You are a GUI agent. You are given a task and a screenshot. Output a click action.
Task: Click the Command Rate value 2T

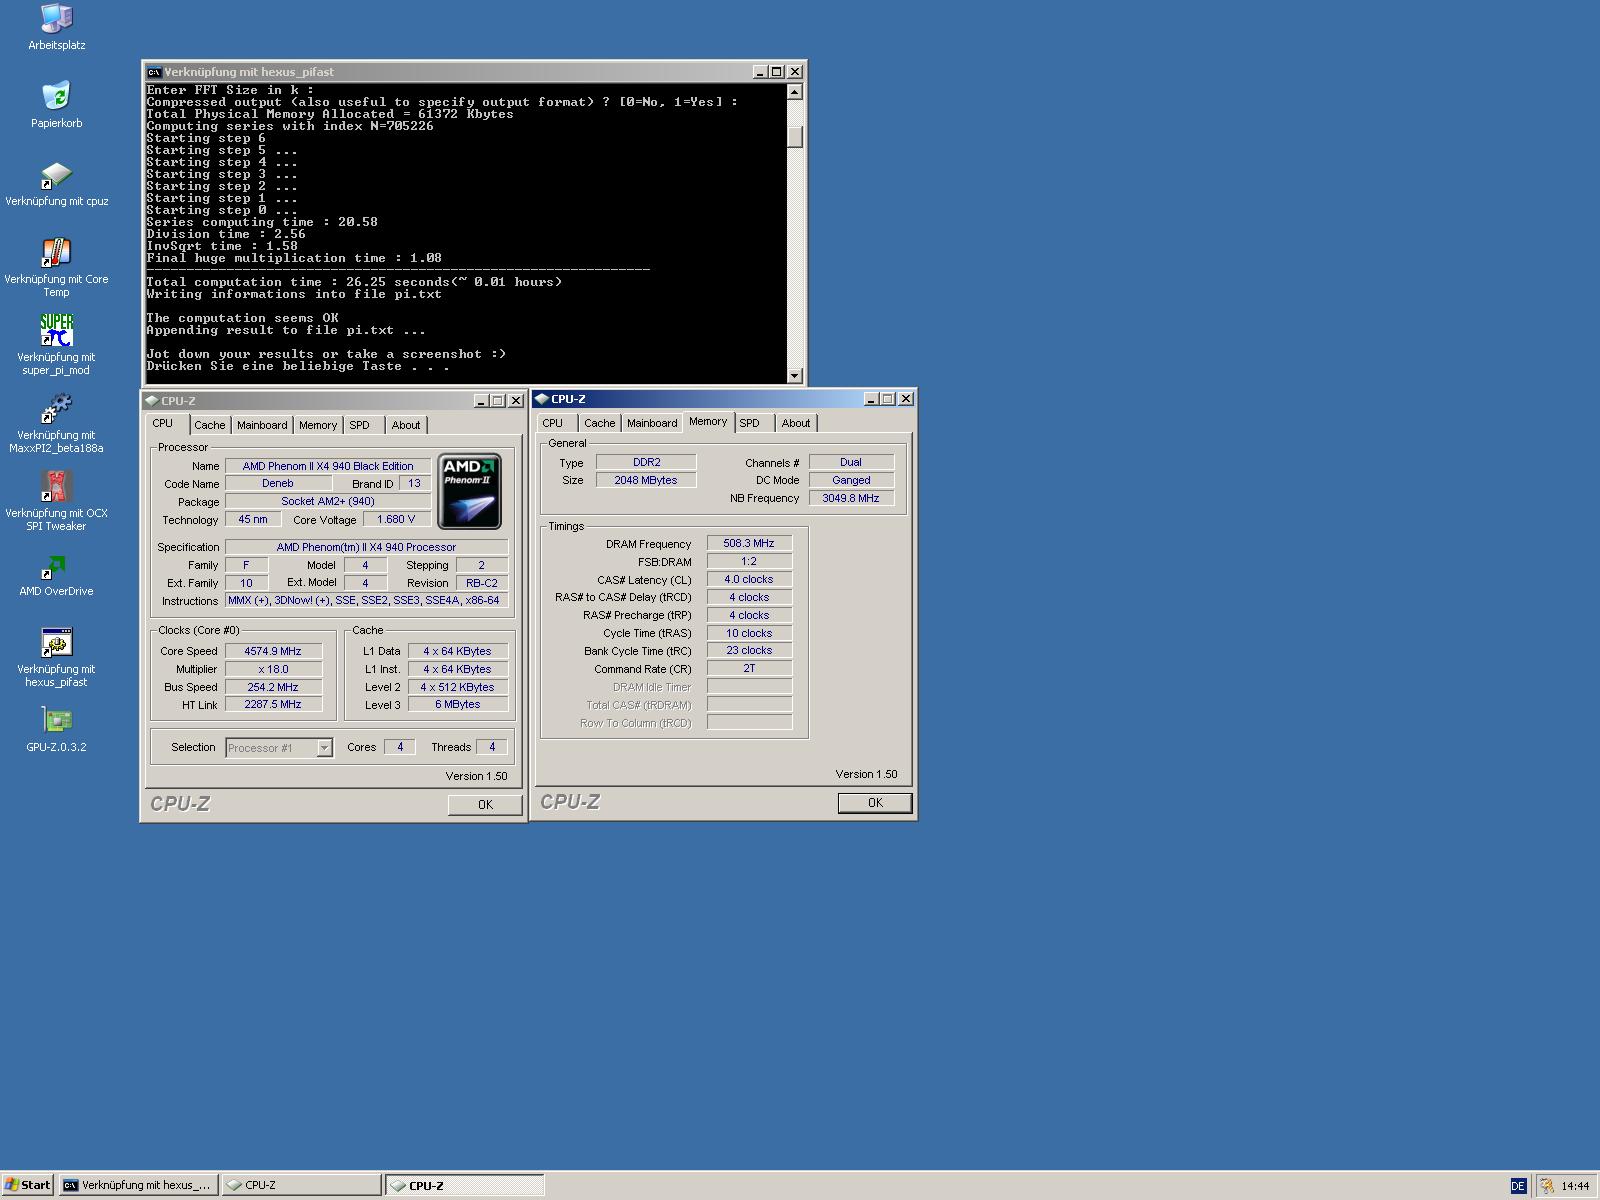pos(749,668)
